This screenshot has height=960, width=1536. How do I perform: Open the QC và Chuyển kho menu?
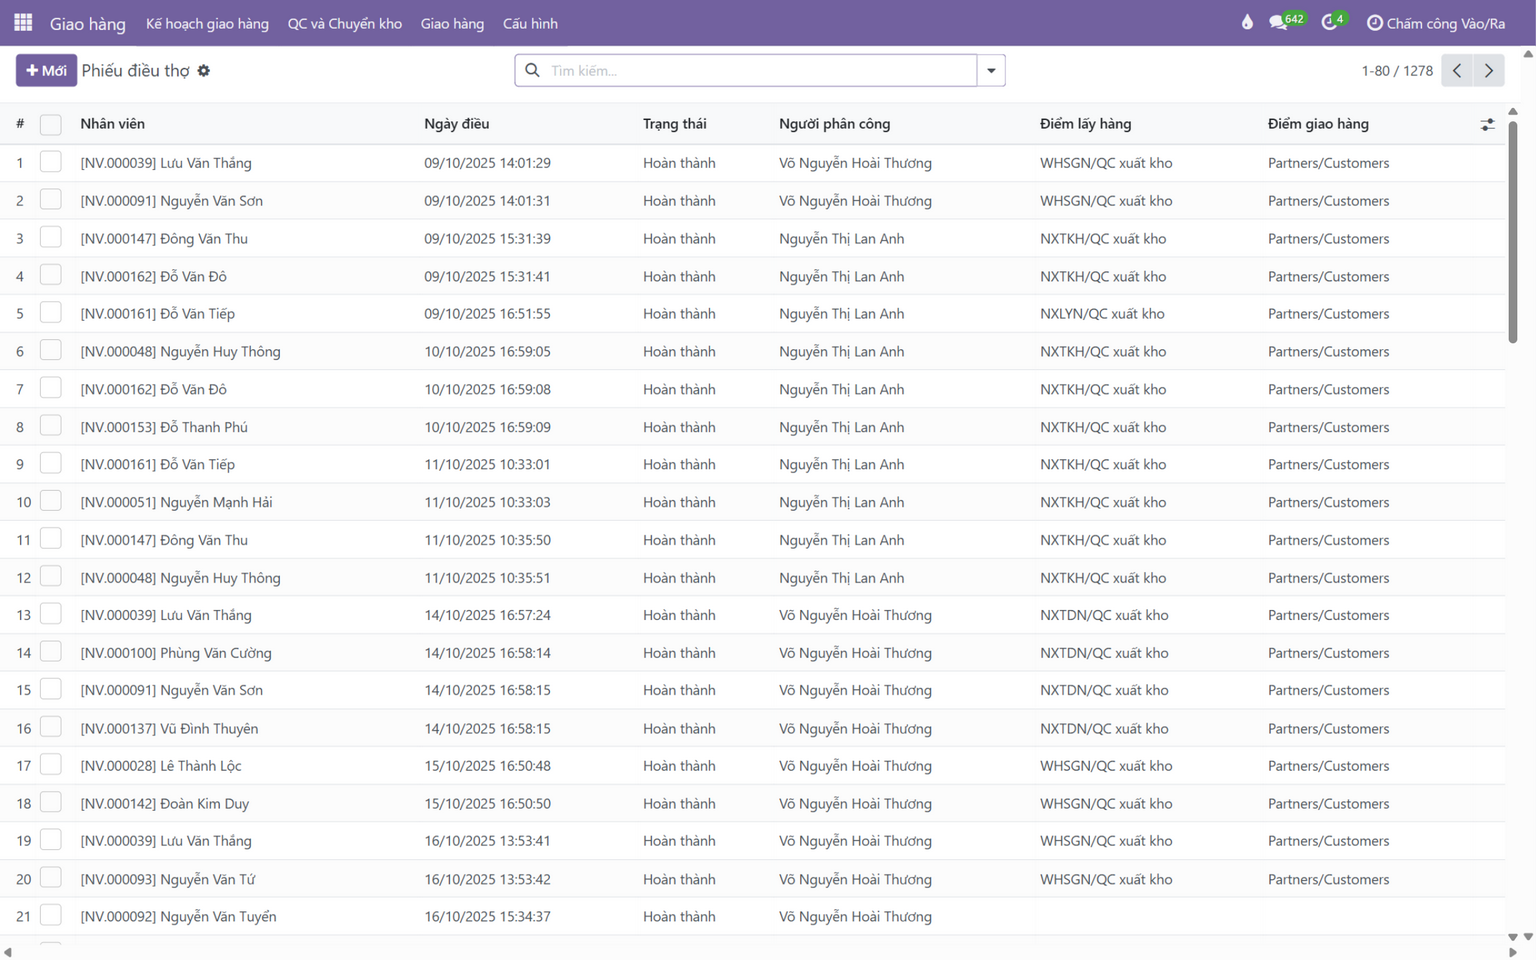(x=345, y=23)
